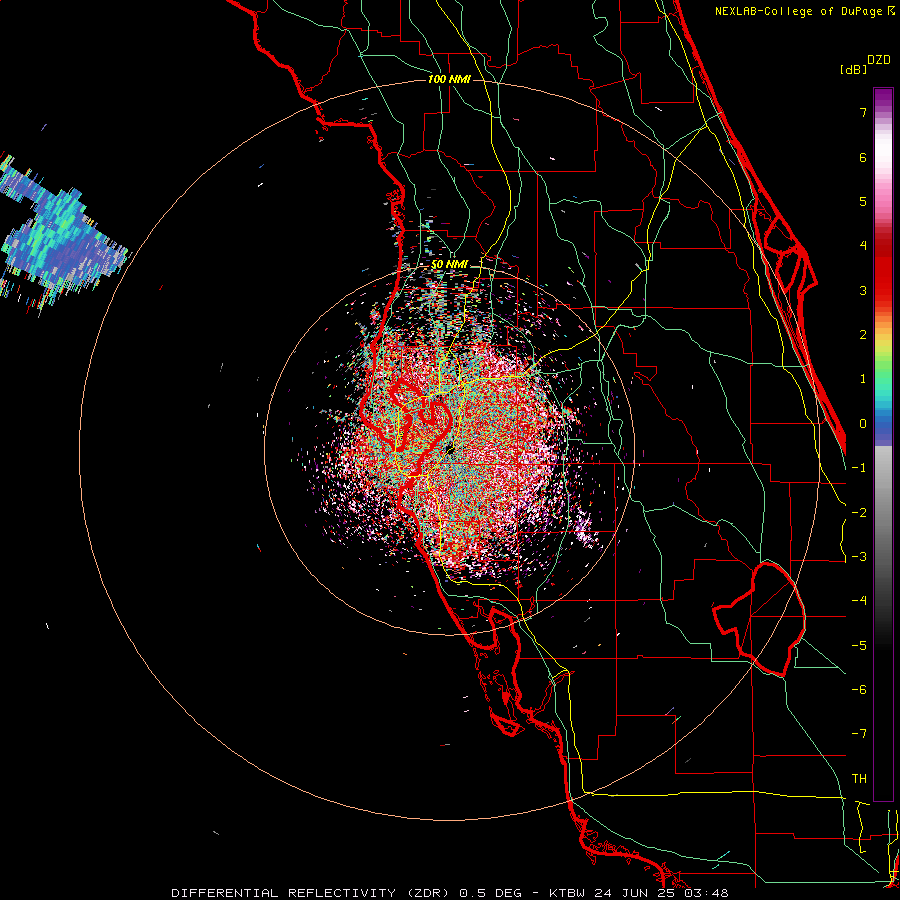Click the [dB] units label
The image size is (900, 900).
(x=854, y=69)
